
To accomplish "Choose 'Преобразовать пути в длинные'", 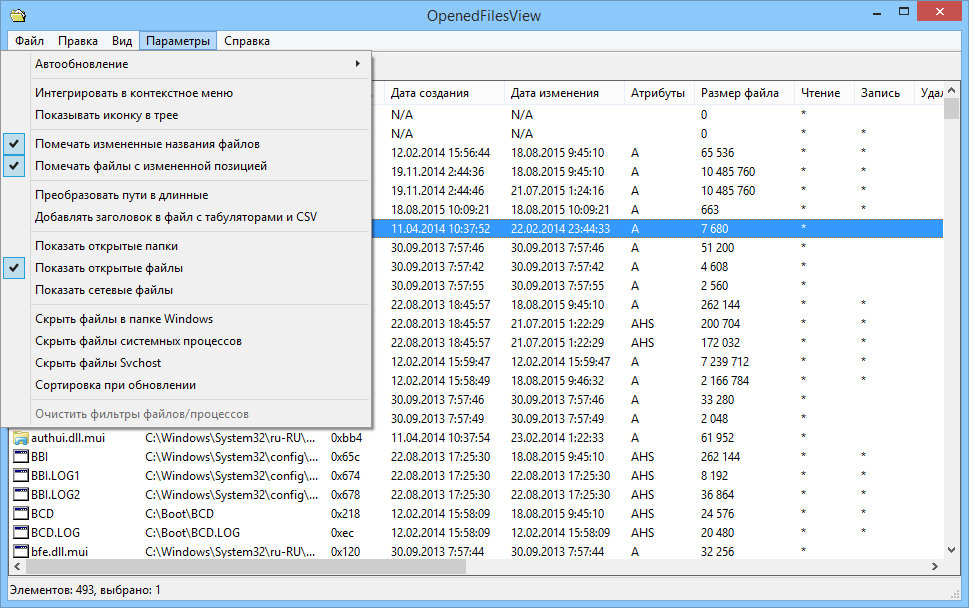I will [x=185, y=195].
